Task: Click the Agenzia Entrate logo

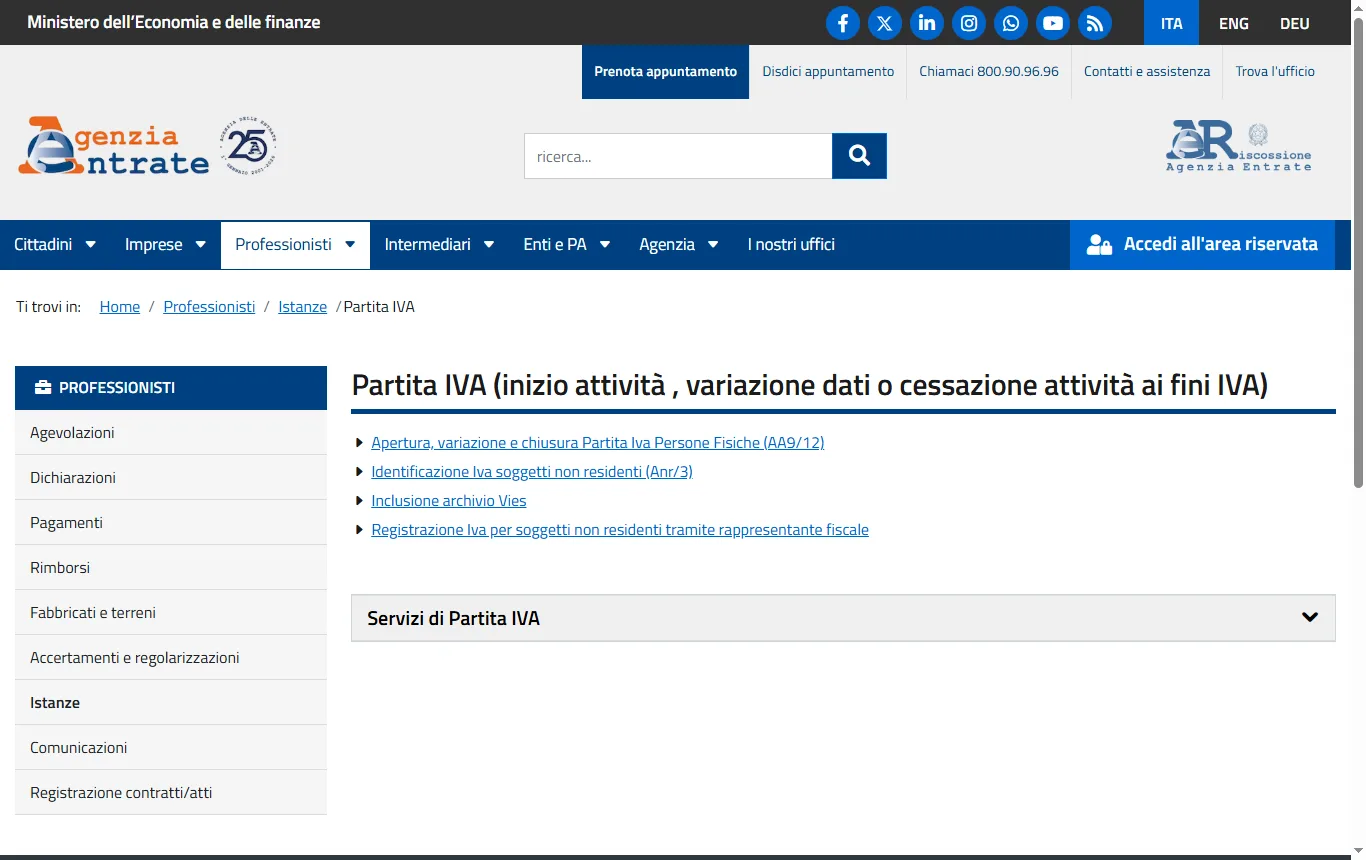Action: [x=114, y=147]
